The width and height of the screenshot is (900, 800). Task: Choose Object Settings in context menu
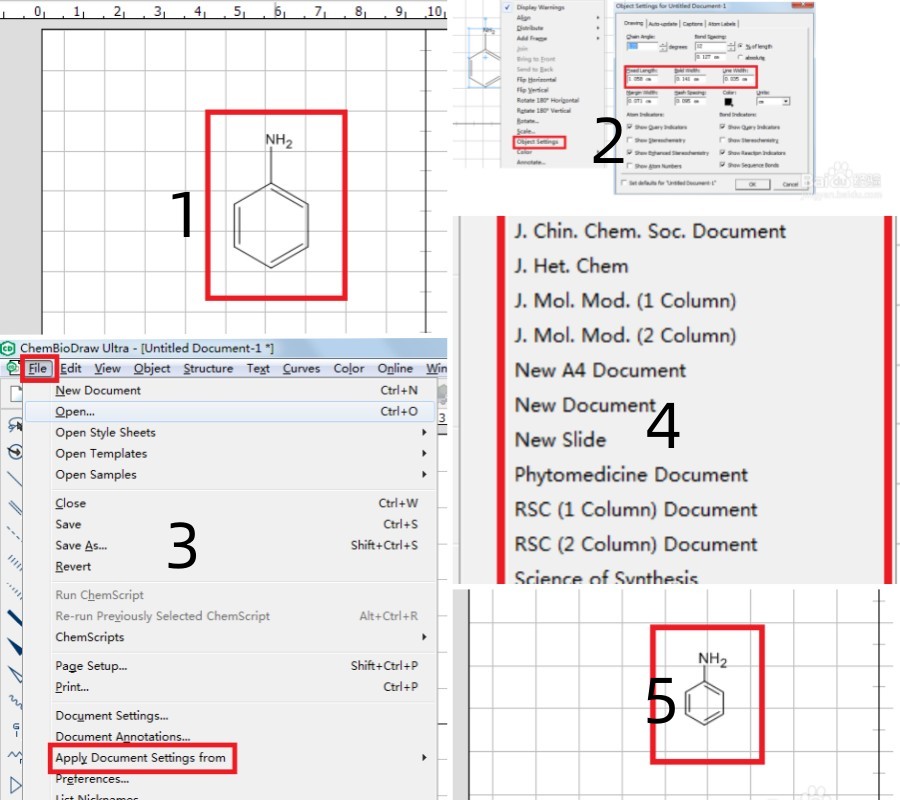coord(538,142)
